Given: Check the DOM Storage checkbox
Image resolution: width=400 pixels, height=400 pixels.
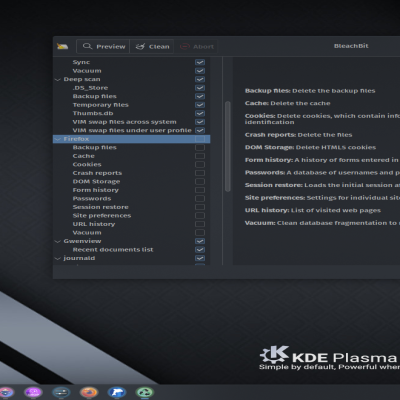Looking at the screenshot, I should [200, 181].
